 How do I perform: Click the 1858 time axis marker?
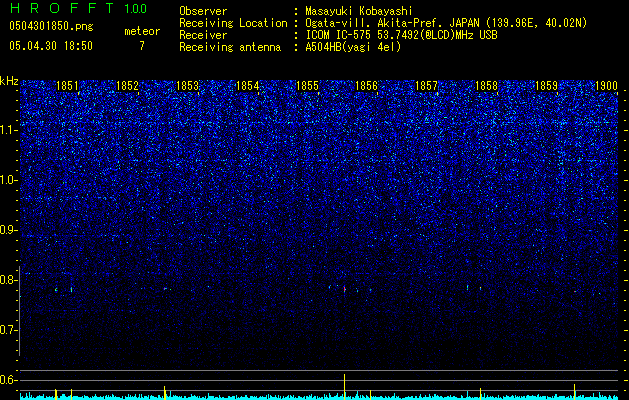click(x=486, y=86)
